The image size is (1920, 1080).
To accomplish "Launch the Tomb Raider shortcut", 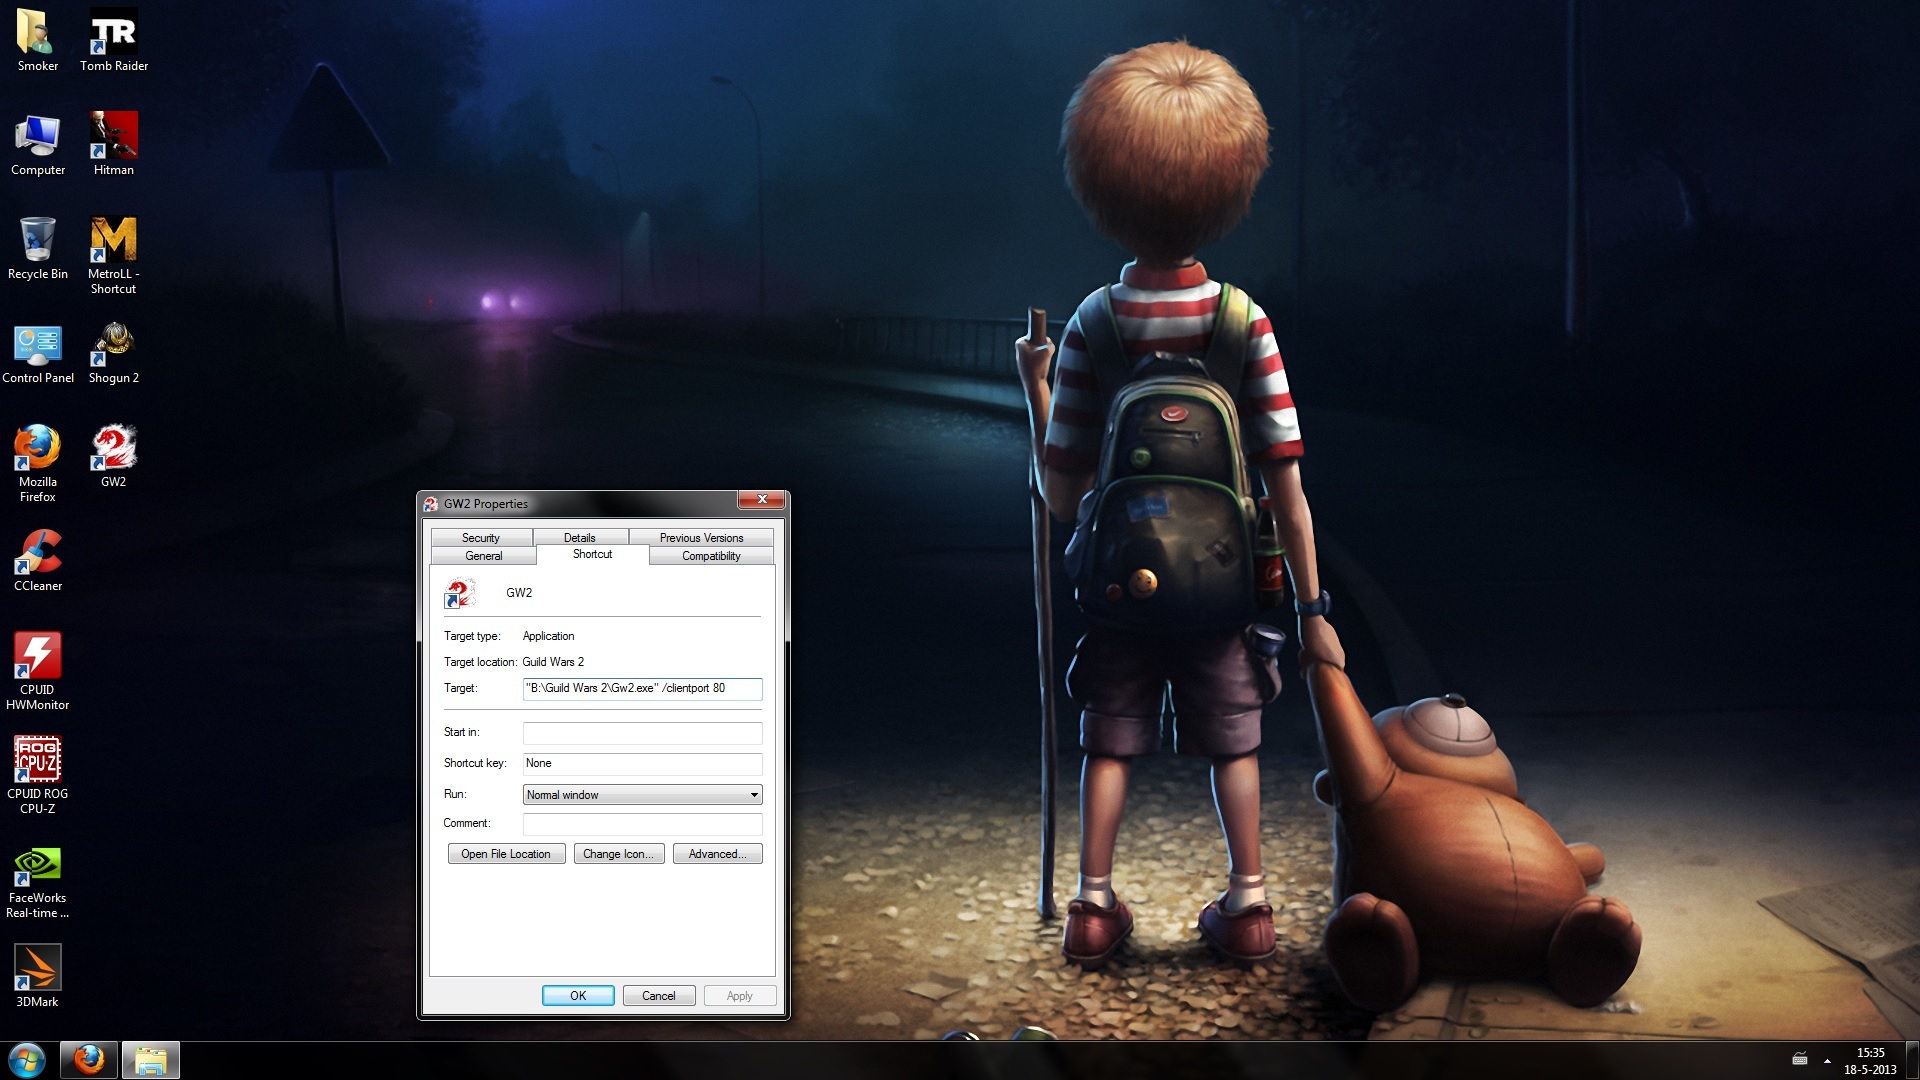I will pyautogui.click(x=114, y=41).
